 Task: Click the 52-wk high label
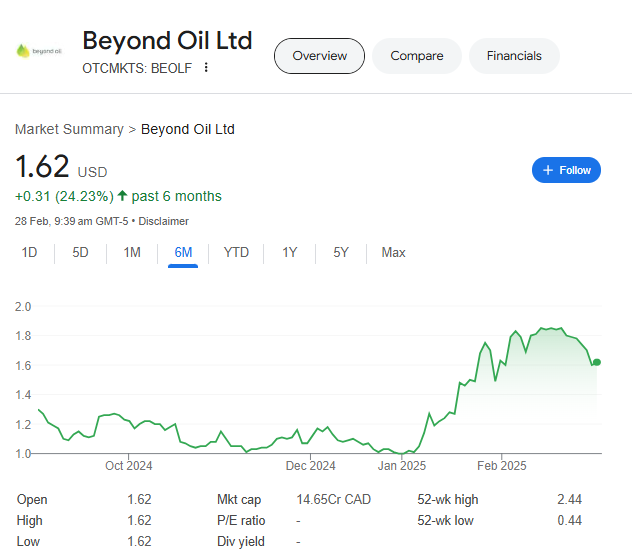pos(447,499)
